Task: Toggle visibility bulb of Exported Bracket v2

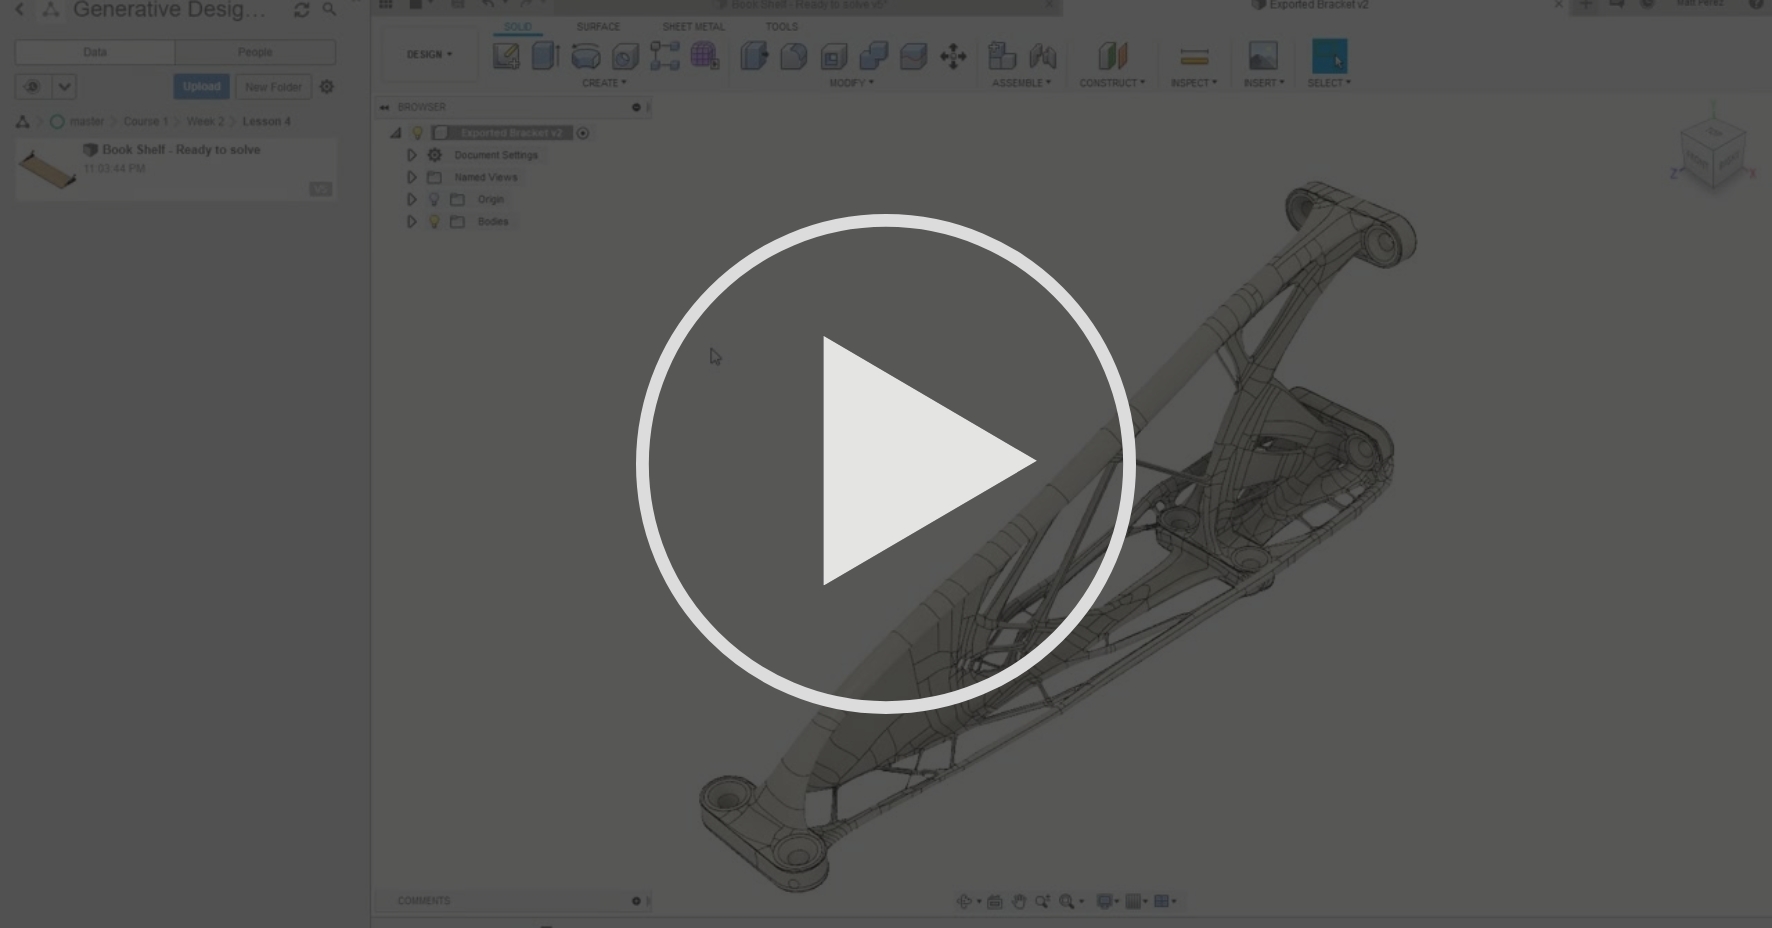Action: [x=418, y=133]
